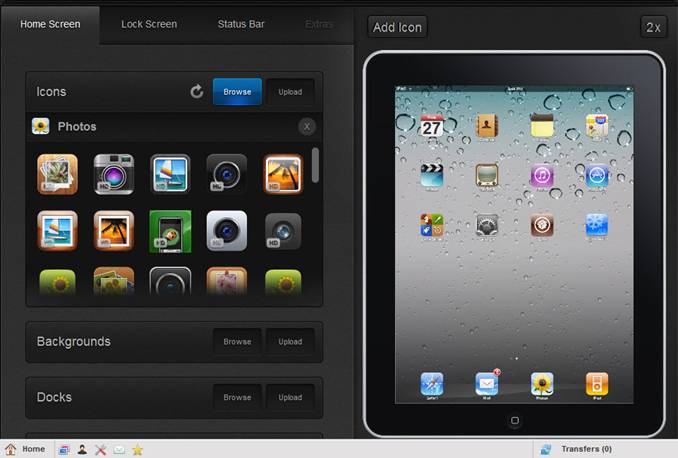
Task: Click the Contacts icon on iPad preview
Action: [x=486, y=126]
